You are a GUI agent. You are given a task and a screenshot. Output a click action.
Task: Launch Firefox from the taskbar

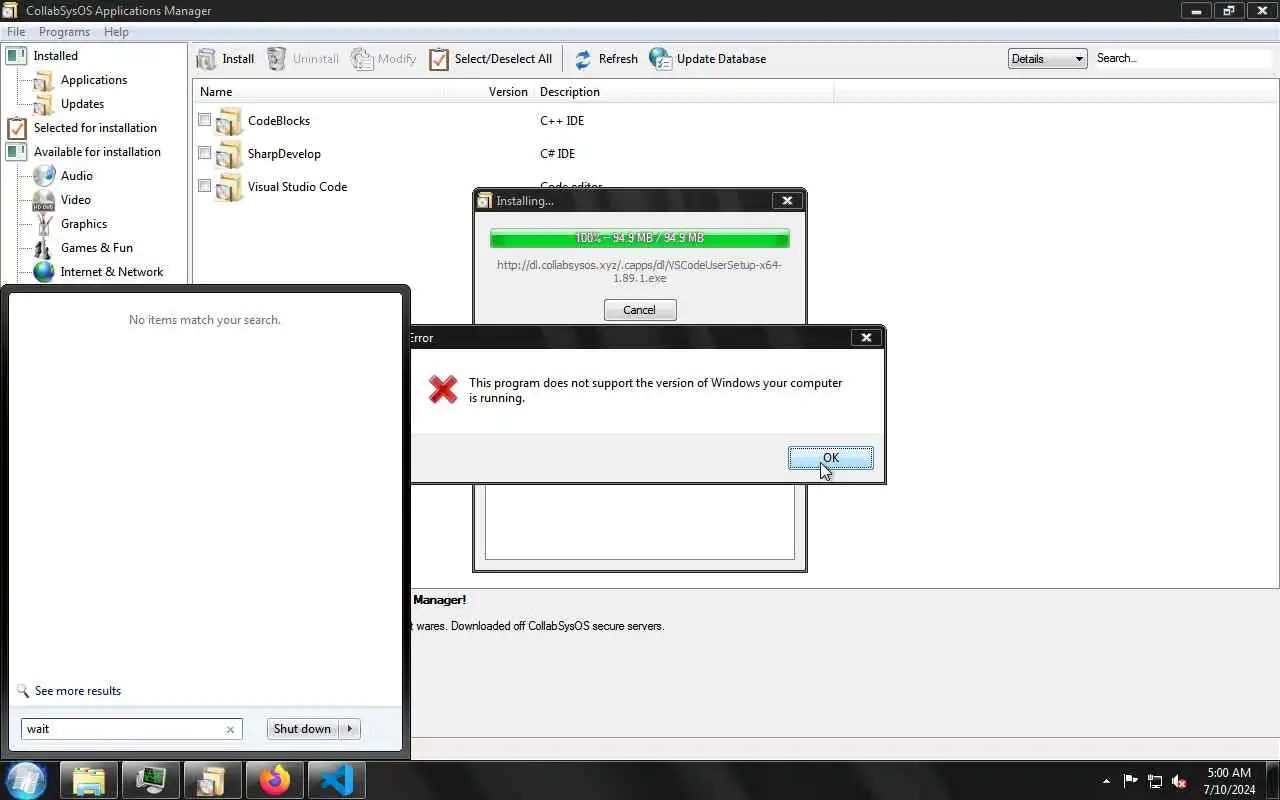(x=275, y=780)
